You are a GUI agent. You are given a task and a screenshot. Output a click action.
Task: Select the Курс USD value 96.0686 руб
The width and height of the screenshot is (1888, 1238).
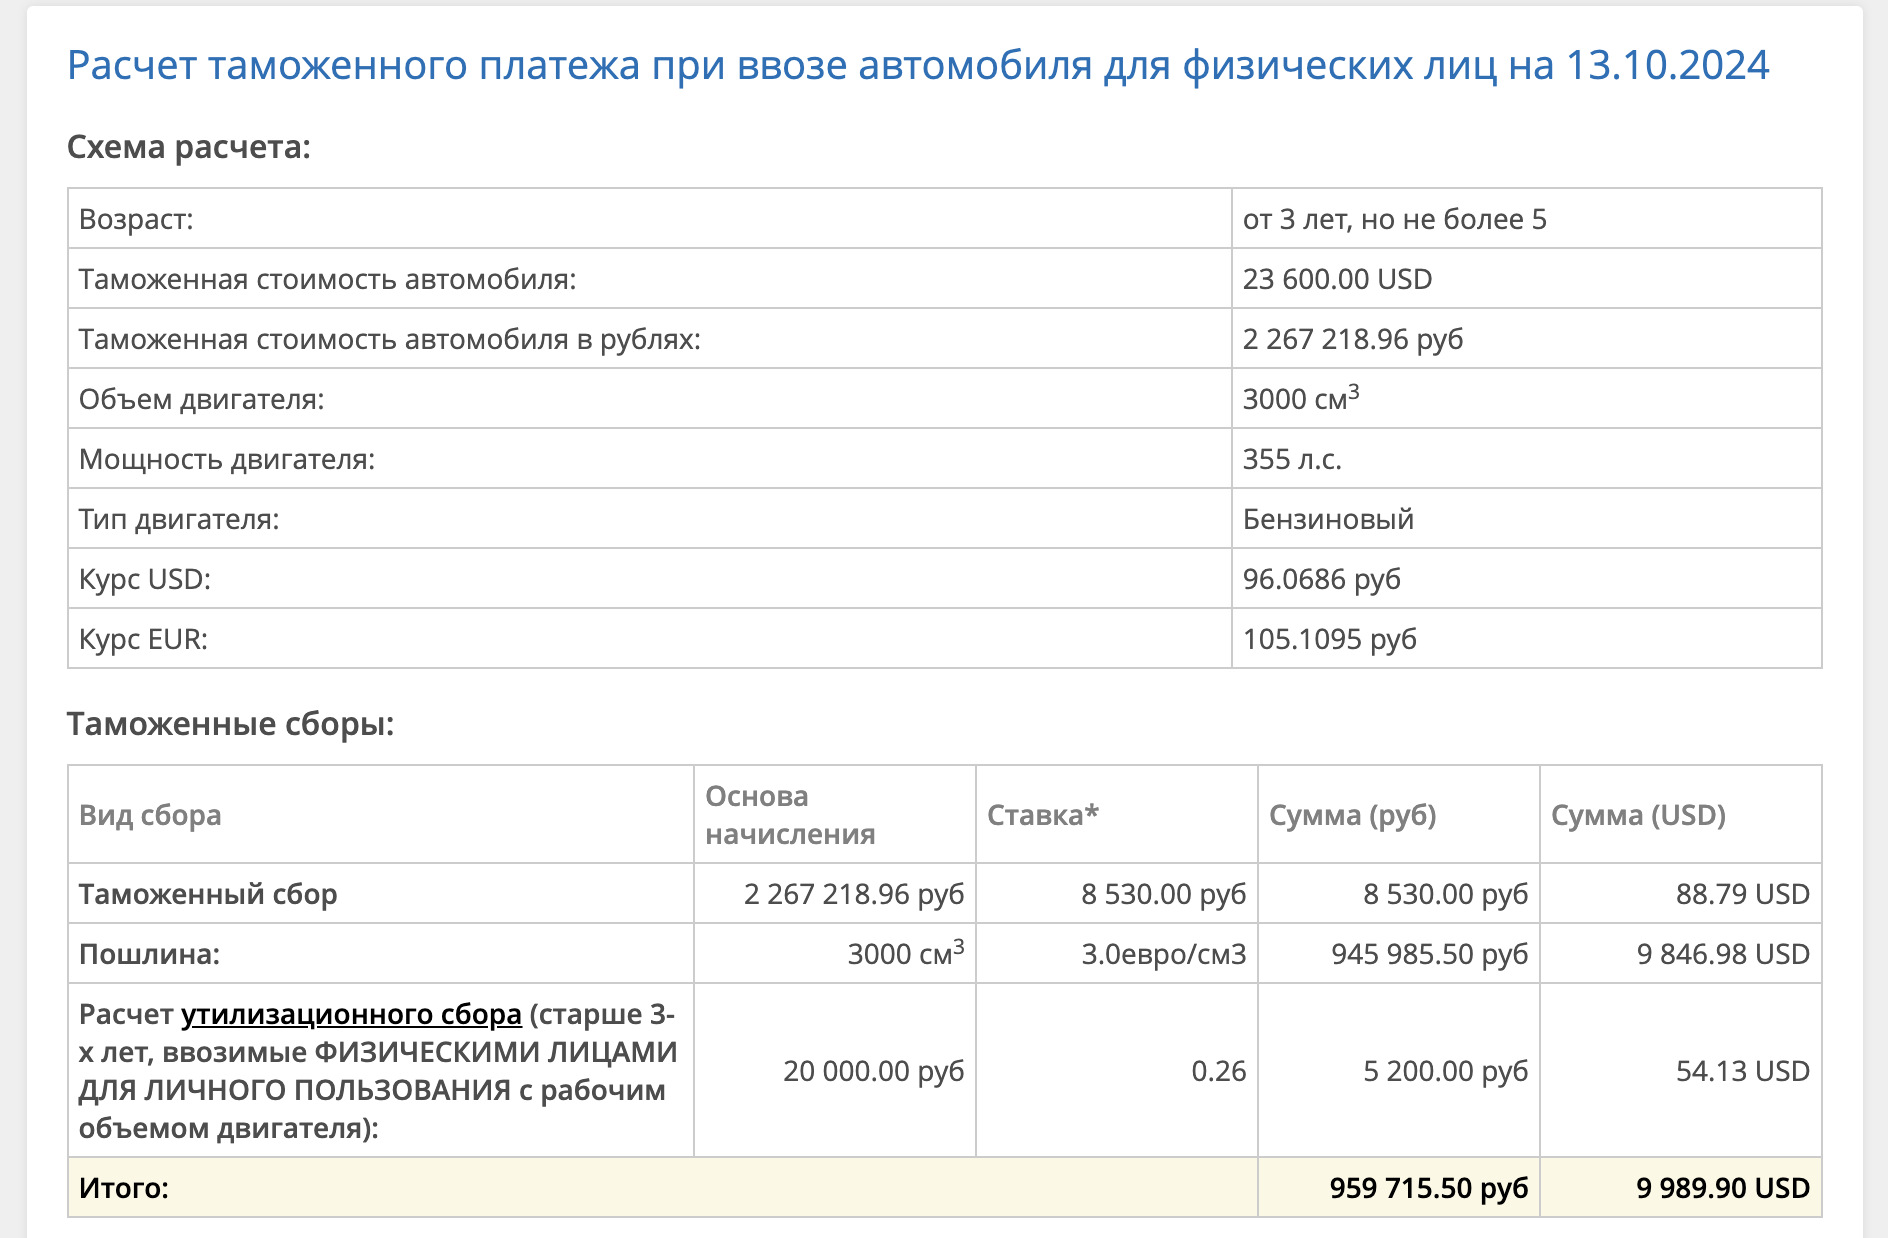point(1322,579)
